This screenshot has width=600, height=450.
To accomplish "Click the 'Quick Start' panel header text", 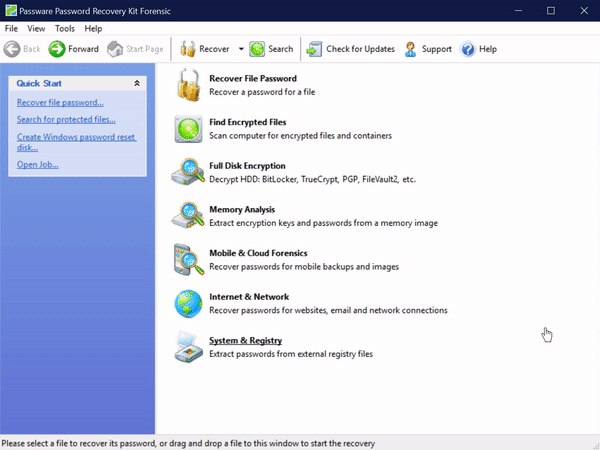I will point(39,83).
